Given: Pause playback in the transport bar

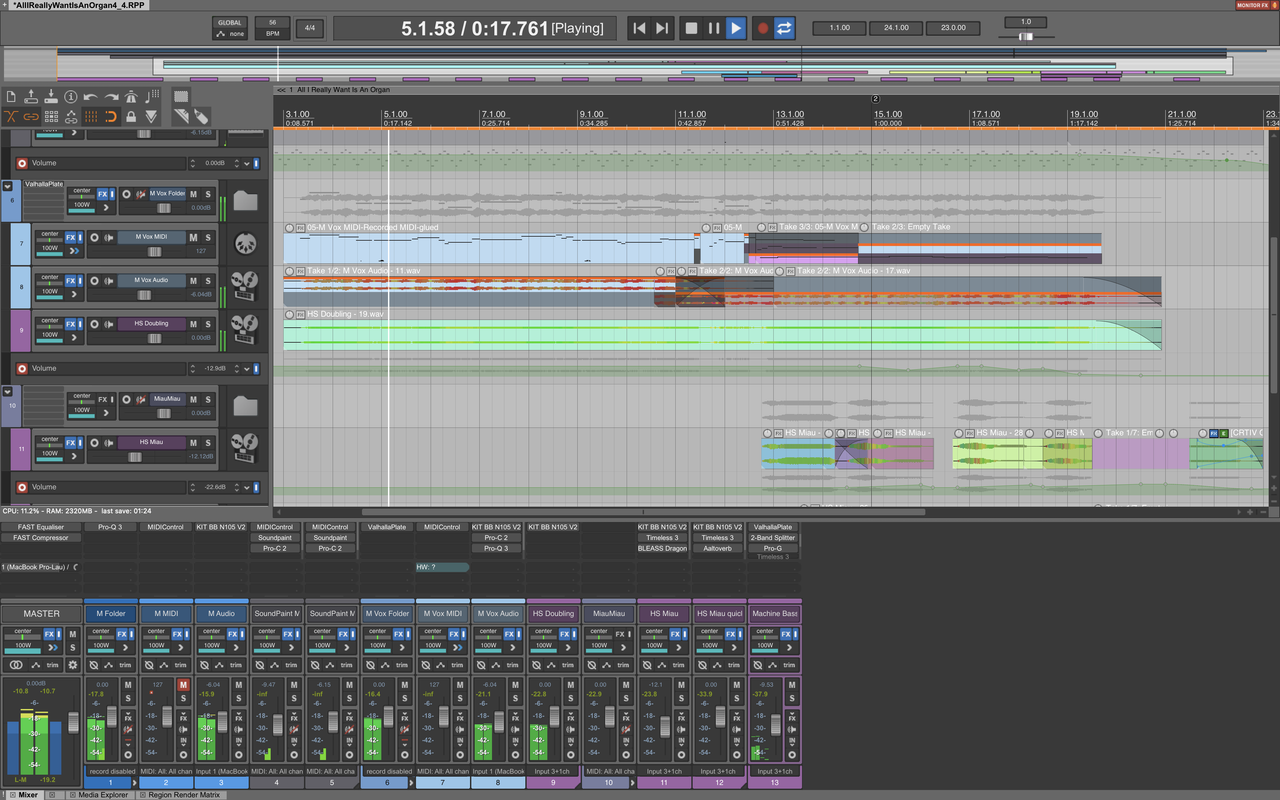Looking at the screenshot, I should point(713,29).
